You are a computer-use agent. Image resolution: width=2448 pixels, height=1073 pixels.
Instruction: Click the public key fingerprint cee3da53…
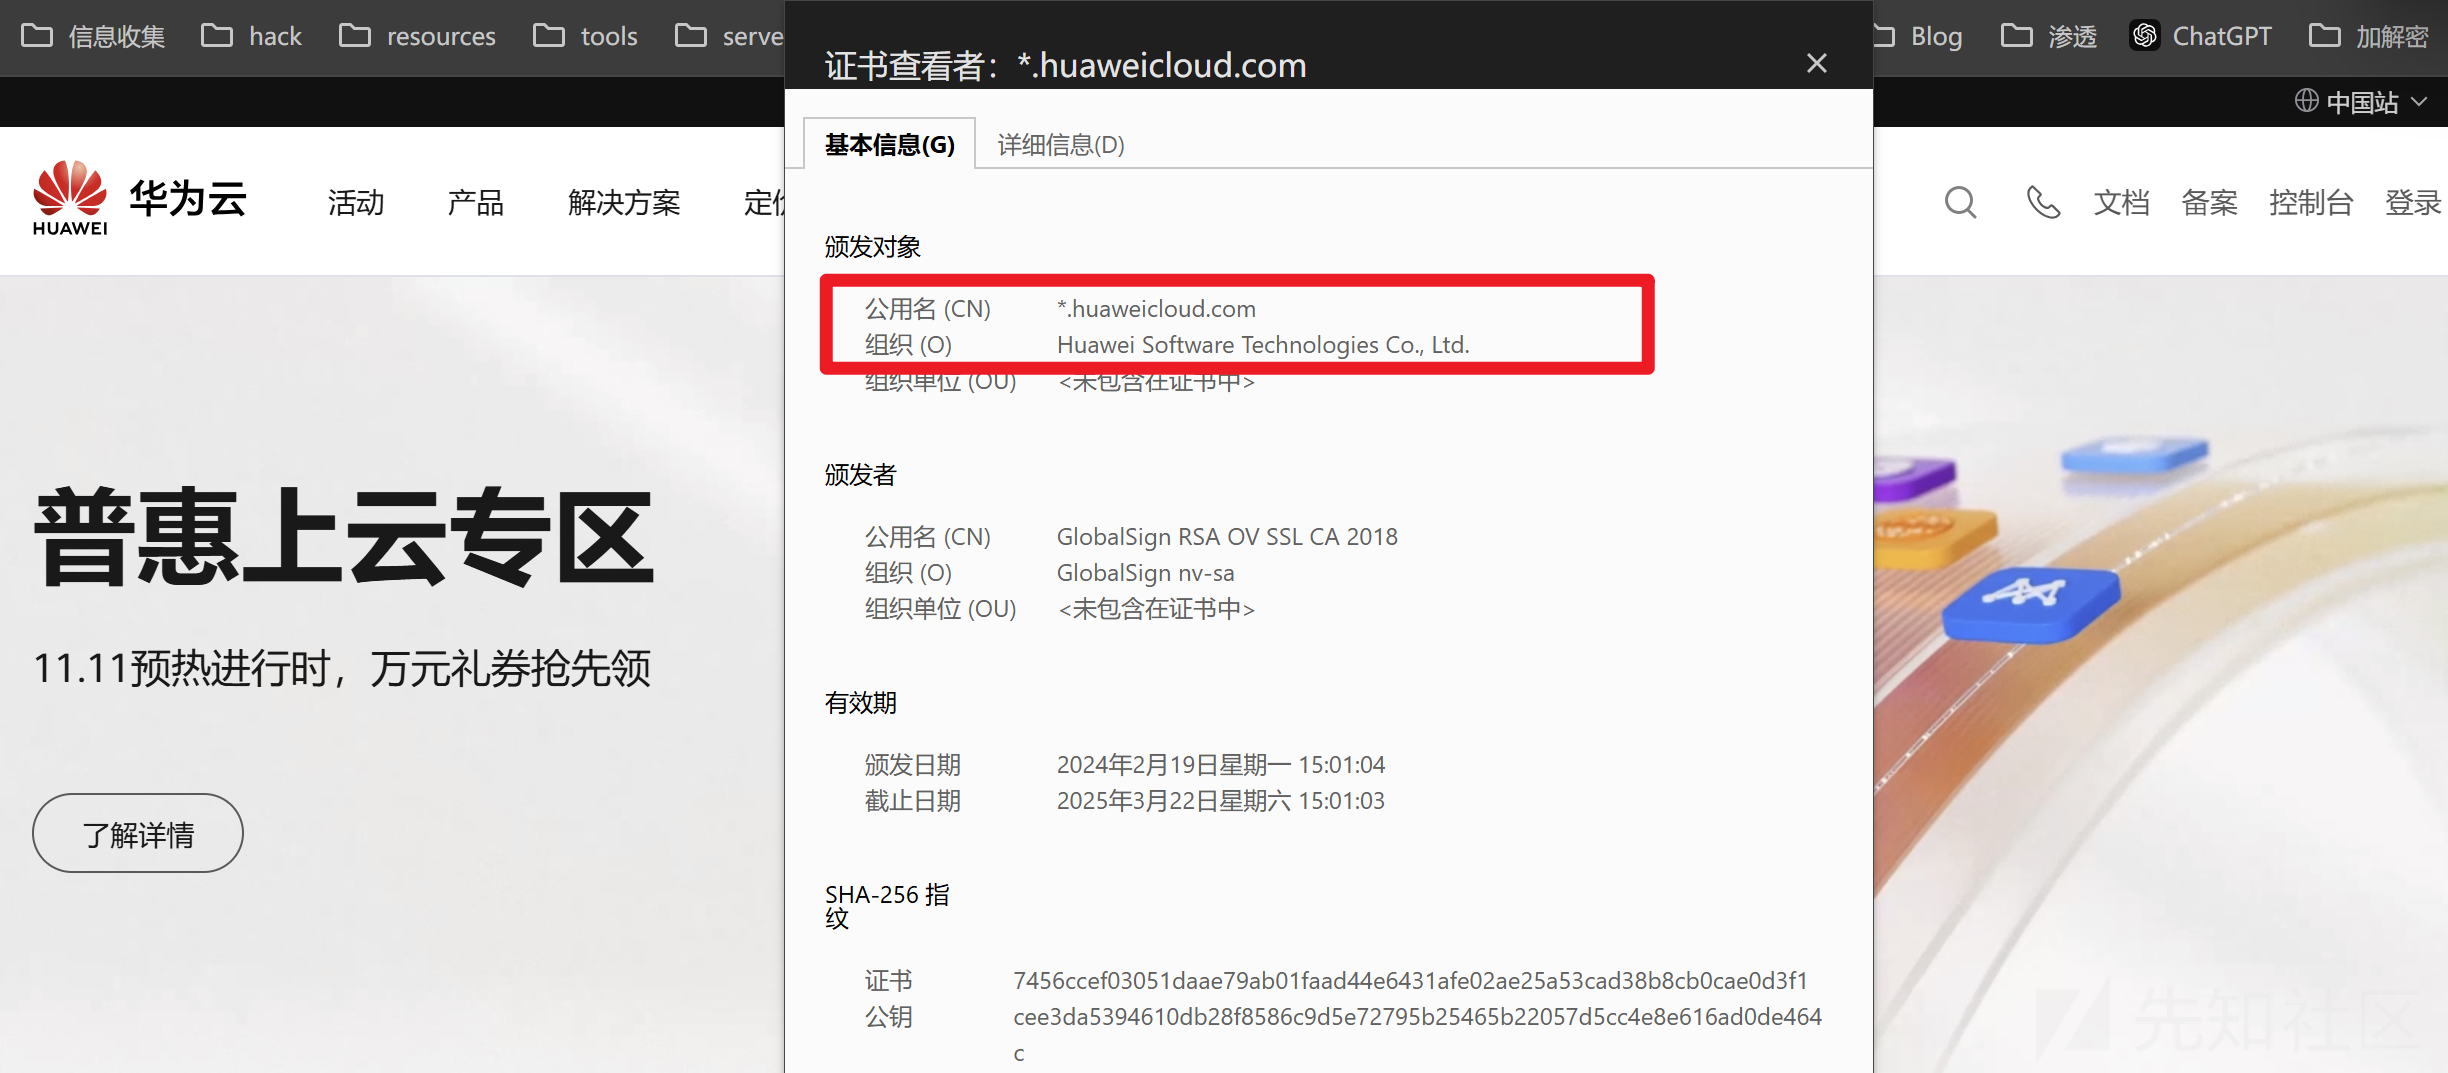[1417, 1034]
